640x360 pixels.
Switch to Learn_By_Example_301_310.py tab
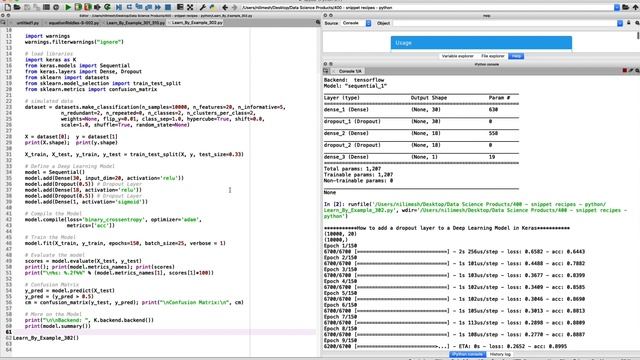click(135, 23)
